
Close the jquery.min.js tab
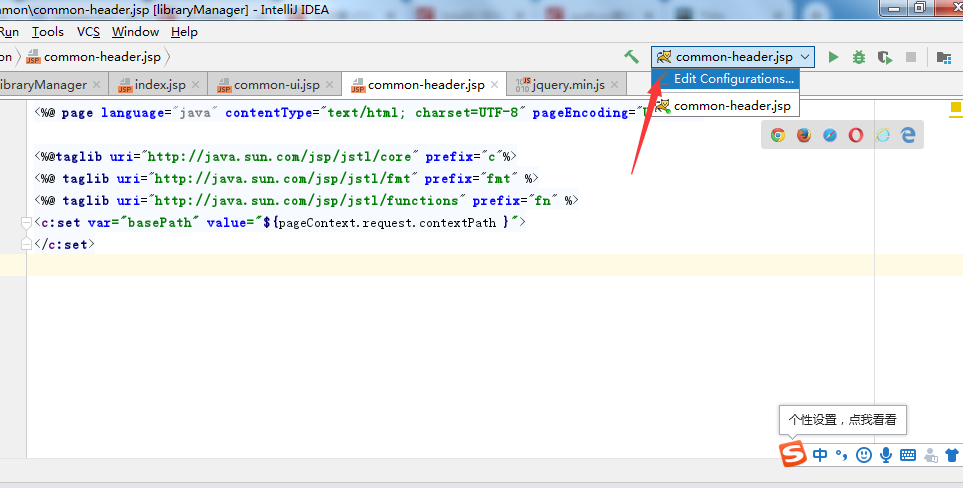coord(614,85)
